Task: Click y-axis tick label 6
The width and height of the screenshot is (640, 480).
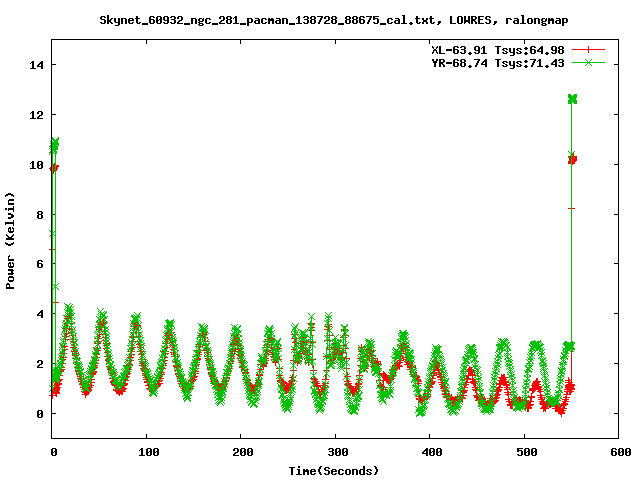Action: click(40, 264)
